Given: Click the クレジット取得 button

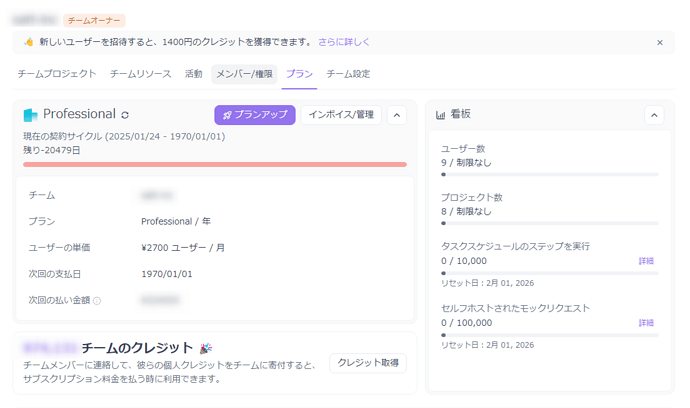Looking at the screenshot, I should point(368,363).
